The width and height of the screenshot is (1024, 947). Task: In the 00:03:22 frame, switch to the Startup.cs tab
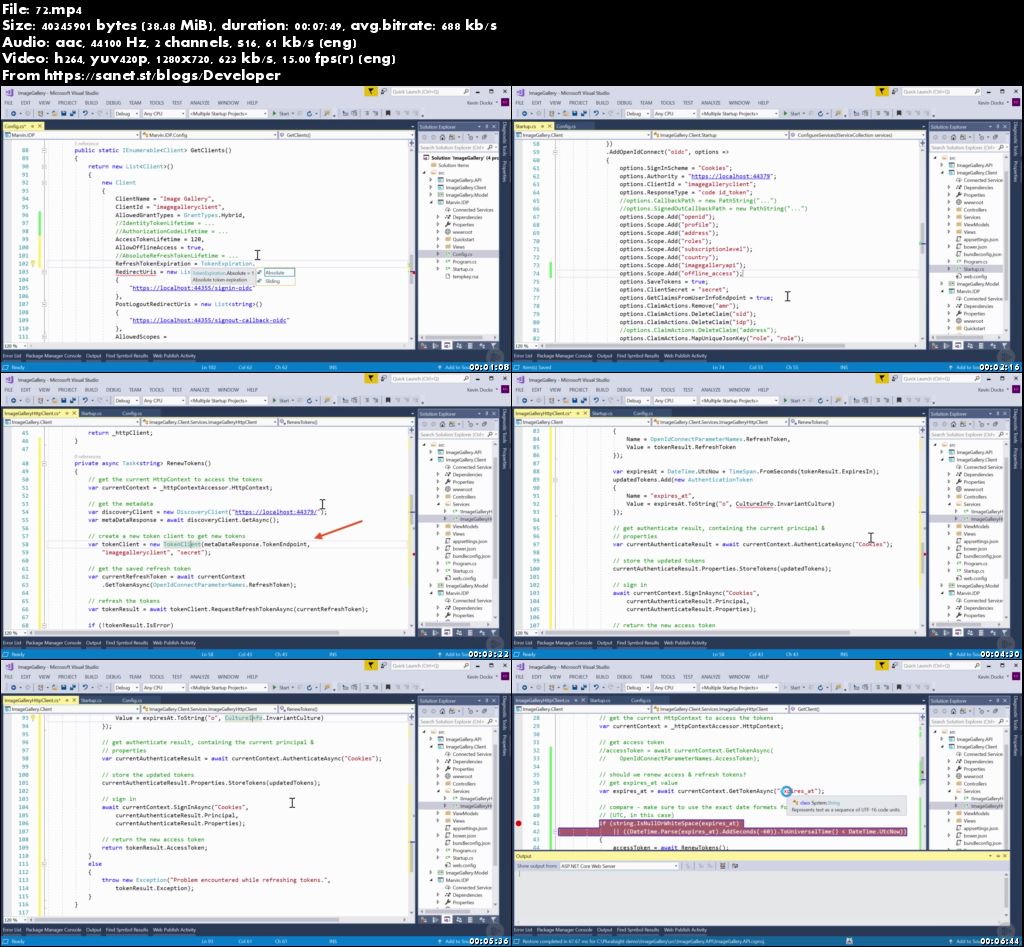click(91, 413)
